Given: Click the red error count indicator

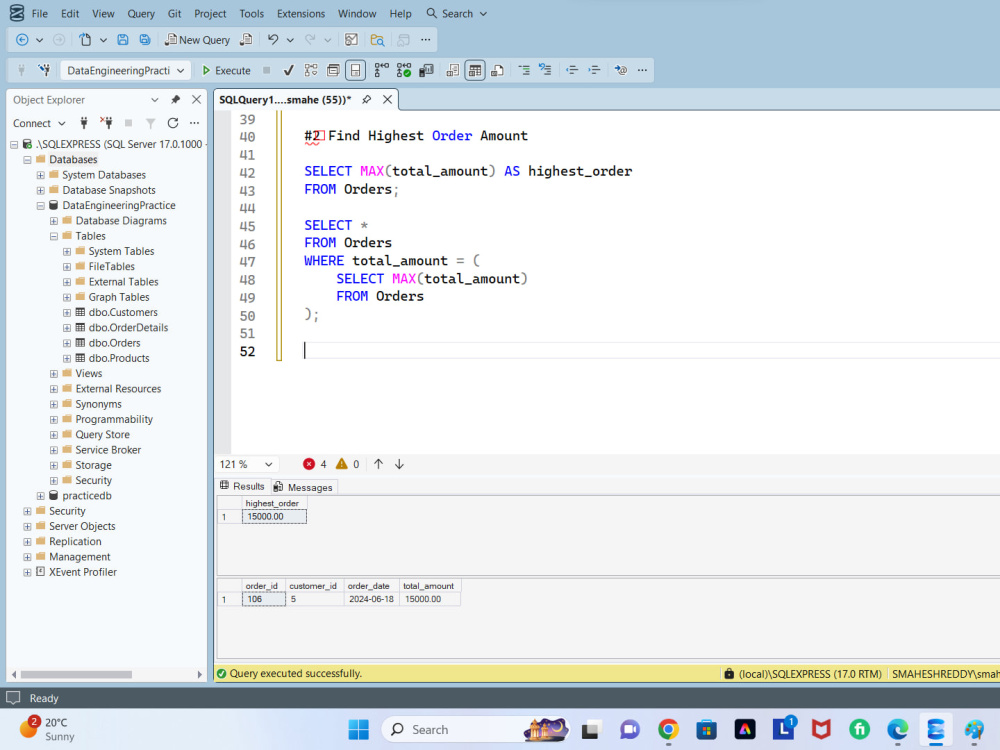Looking at the screenshot, I should 315,464.
